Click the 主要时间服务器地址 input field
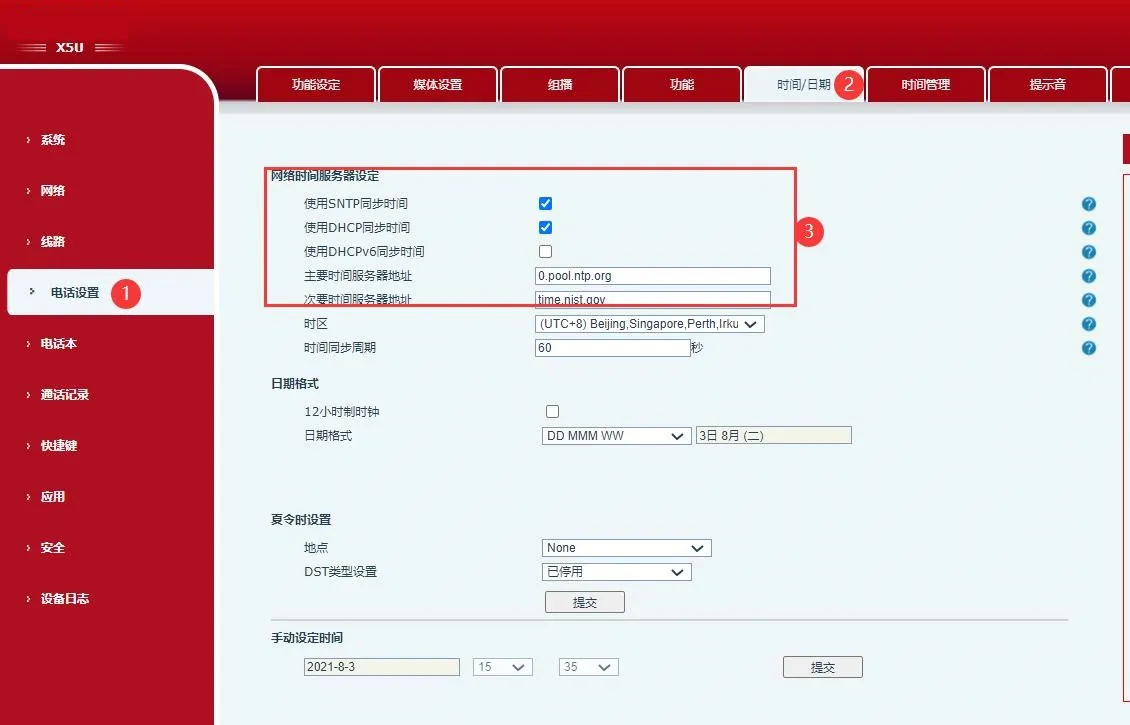Viewport: 1130px width, 725px height. coord(652,275)
